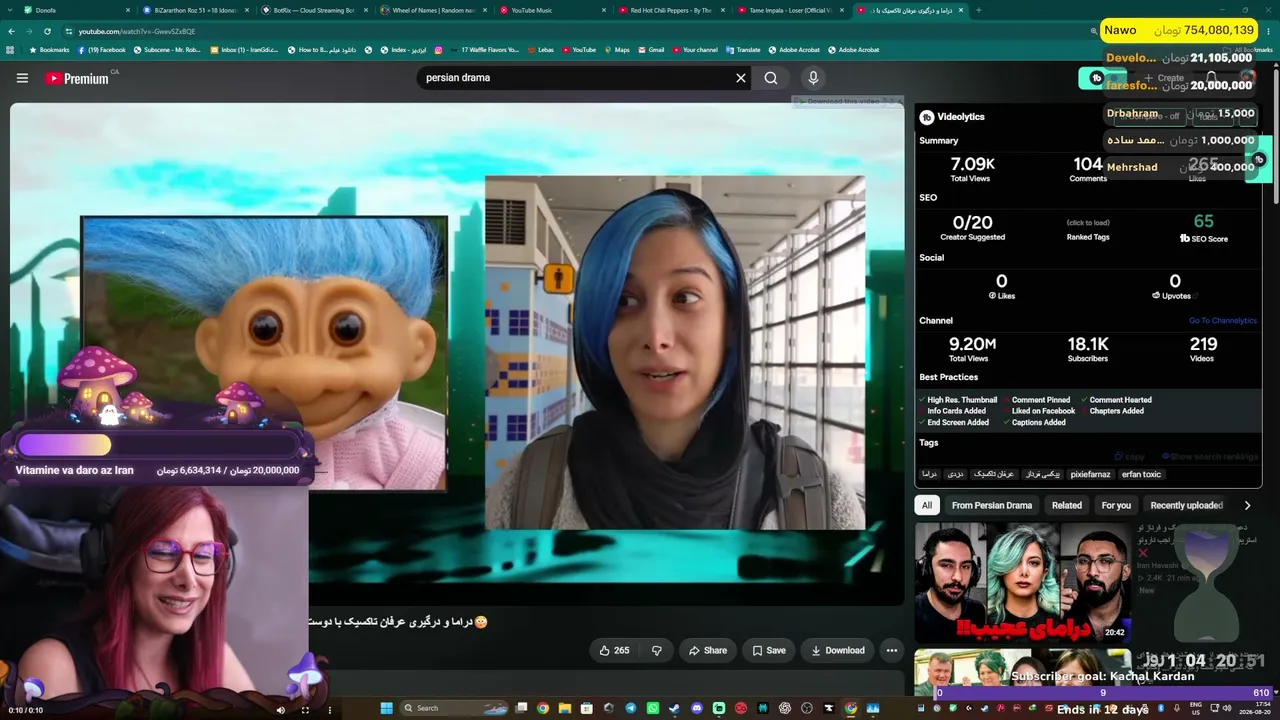Screen dimensions: 1280x720
Task: Launch Telegram from the taskbar
Action: 630,708
